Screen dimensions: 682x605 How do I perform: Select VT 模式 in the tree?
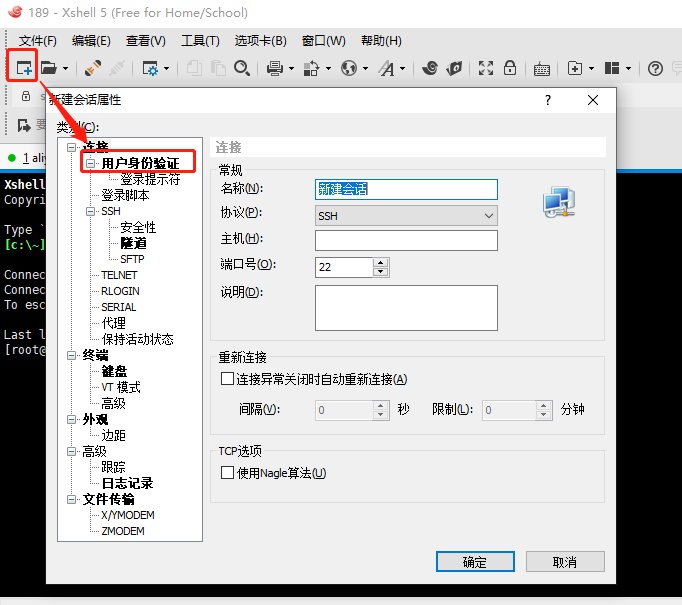pos(121,387)
